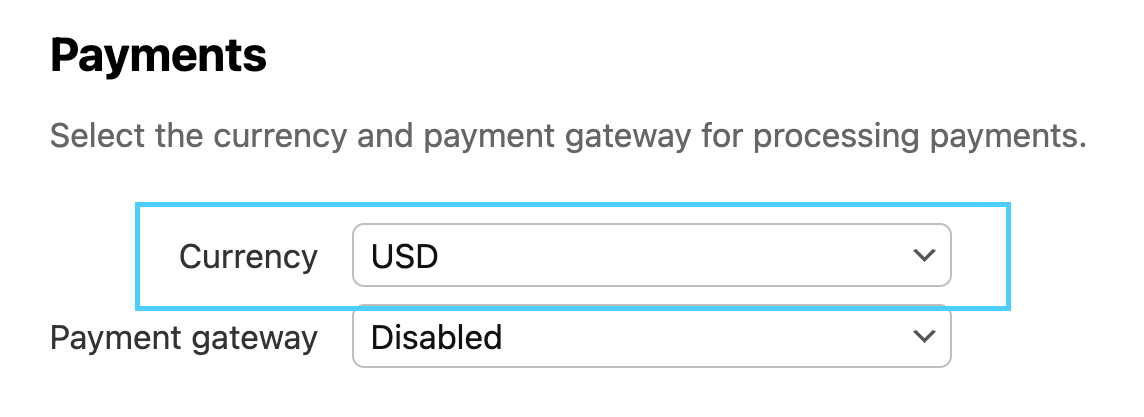Viewport: 1144px width, 417px height.
Task: Open the Payment gateway dropdown
Action: [651, 338]
